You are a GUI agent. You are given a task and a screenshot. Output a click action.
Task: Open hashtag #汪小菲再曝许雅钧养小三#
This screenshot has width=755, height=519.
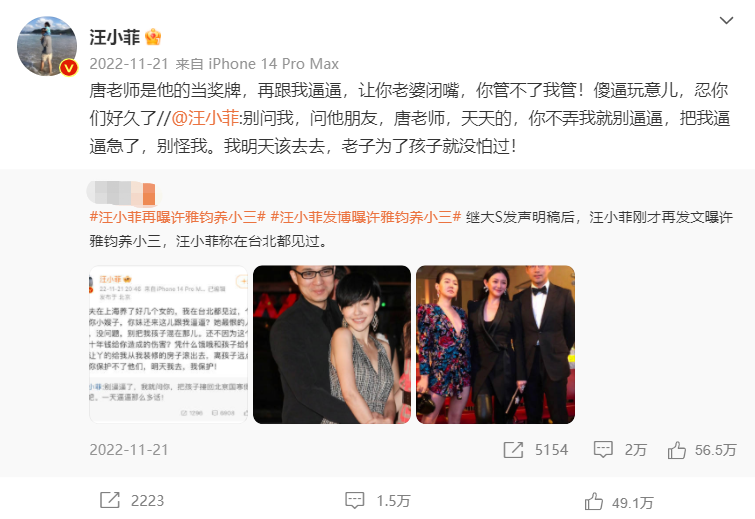coord(178,217)
